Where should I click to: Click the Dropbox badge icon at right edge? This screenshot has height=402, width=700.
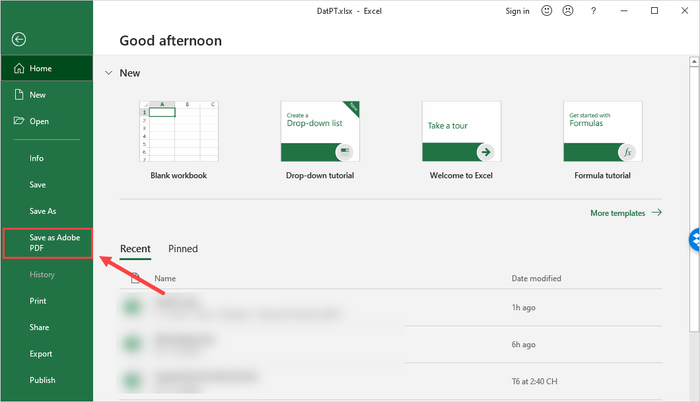[x=695, y=240]
